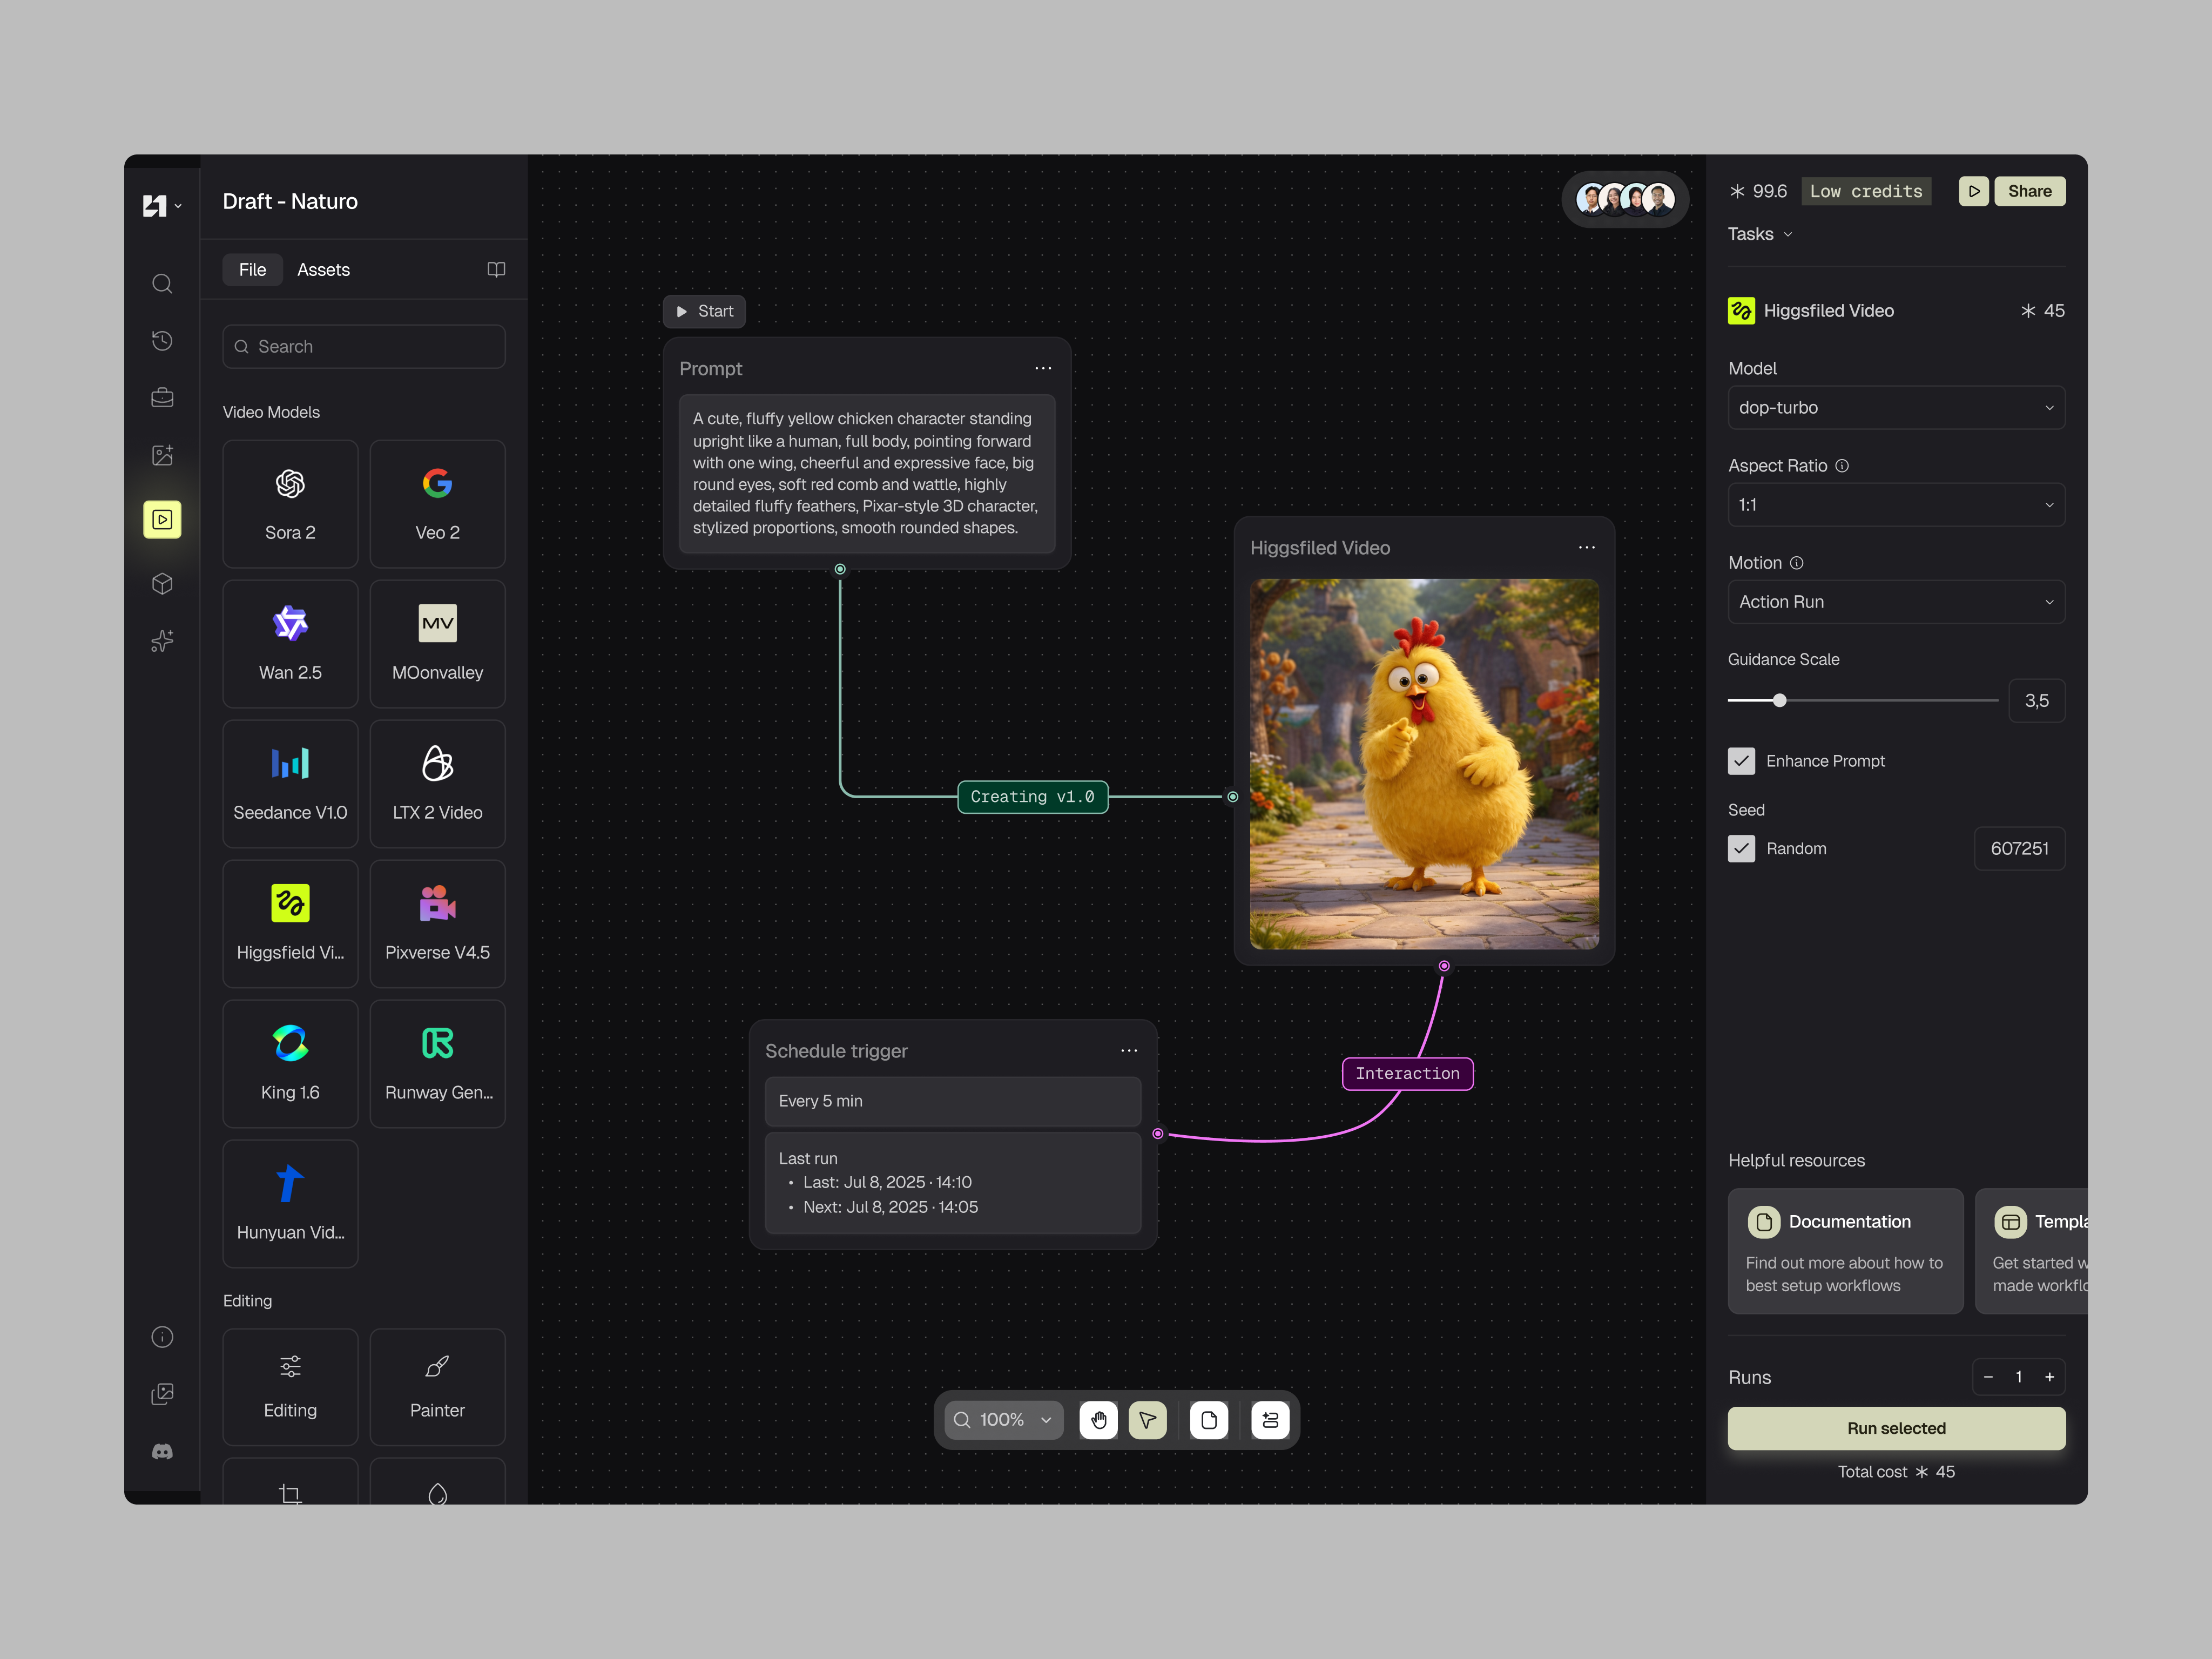Click the chicken video preview thumbnail
The width and height of the screenshot is (2212, 1659).
(x=1424, y=764)
